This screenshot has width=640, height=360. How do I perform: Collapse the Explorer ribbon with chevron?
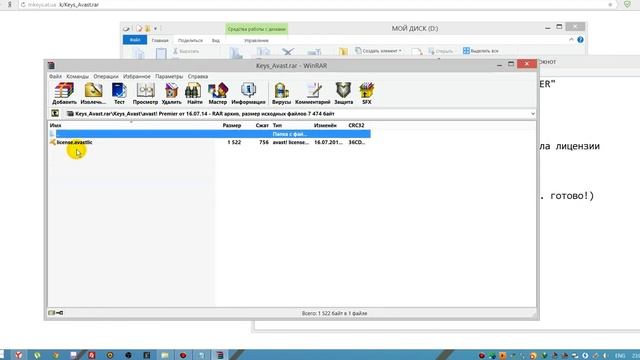(x=571, y=40)
